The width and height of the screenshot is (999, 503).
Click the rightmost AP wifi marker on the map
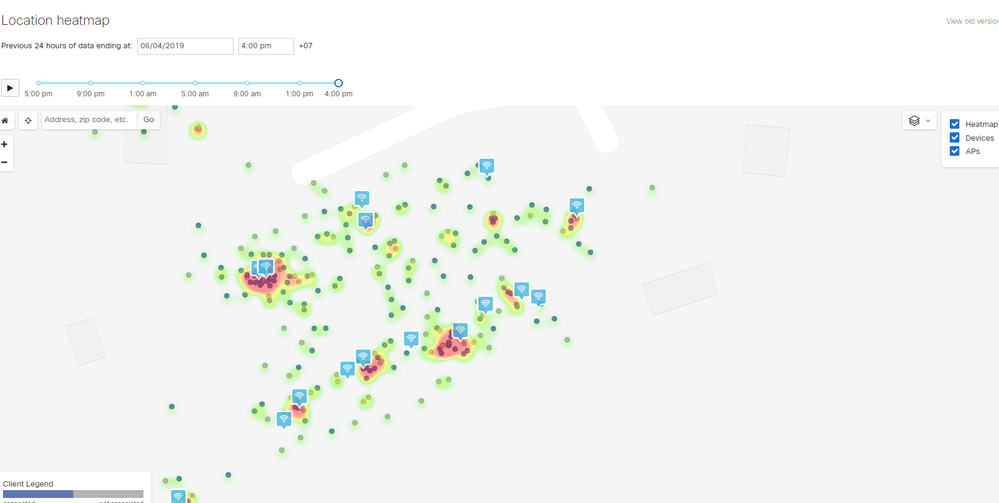[x=576, y=205]
